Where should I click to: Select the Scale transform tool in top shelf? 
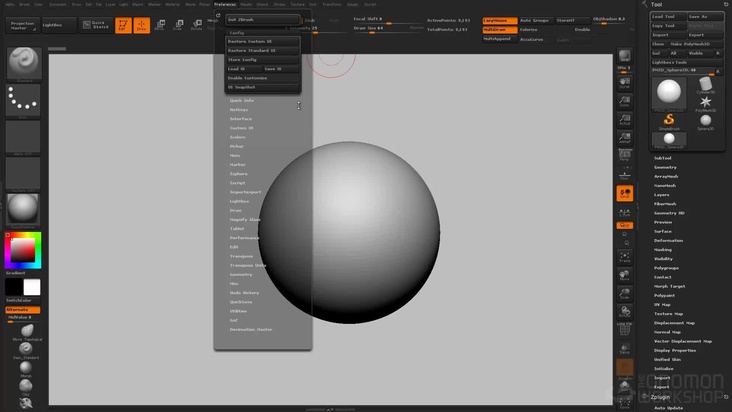[x=178, y=25]
